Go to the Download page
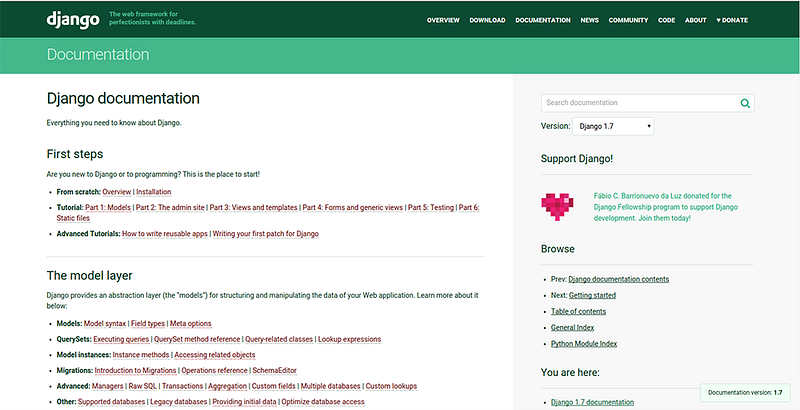800x410 pixels. pyautogui.click(x=487, y=20)
